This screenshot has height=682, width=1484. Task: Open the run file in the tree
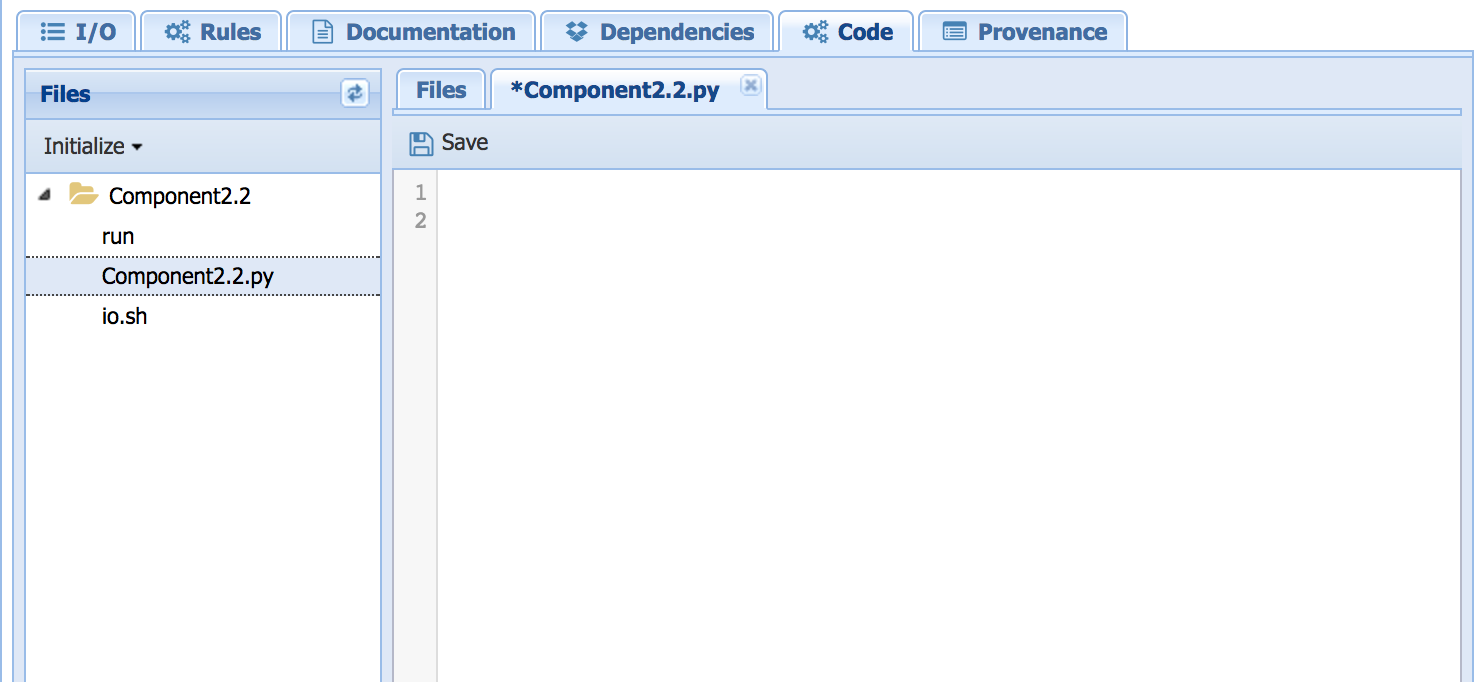point(118,237)
